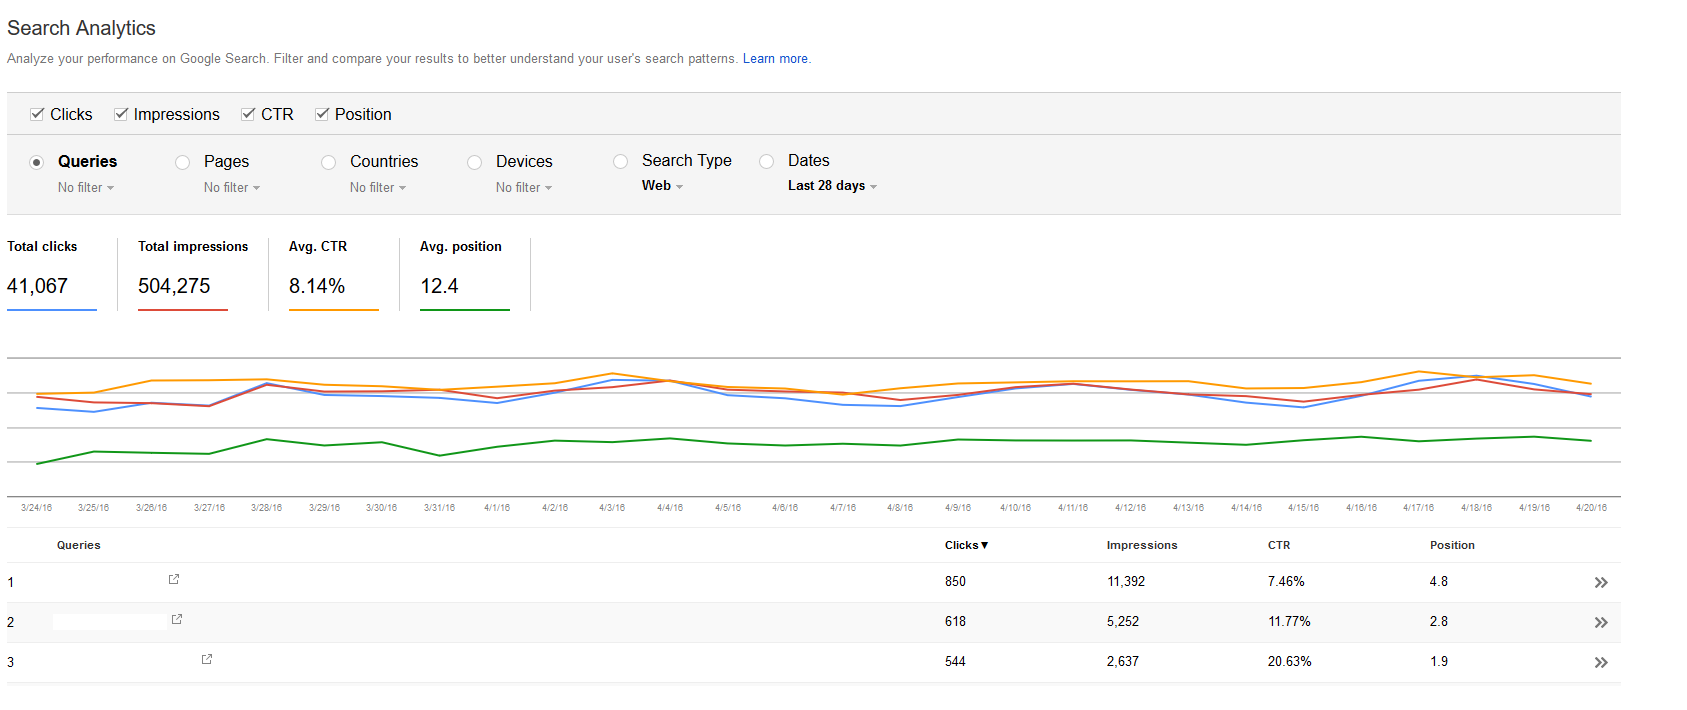Screen dimensions: 1687x710
Task: Toggle the Impressions checkbox
Action: click(121, 114)
